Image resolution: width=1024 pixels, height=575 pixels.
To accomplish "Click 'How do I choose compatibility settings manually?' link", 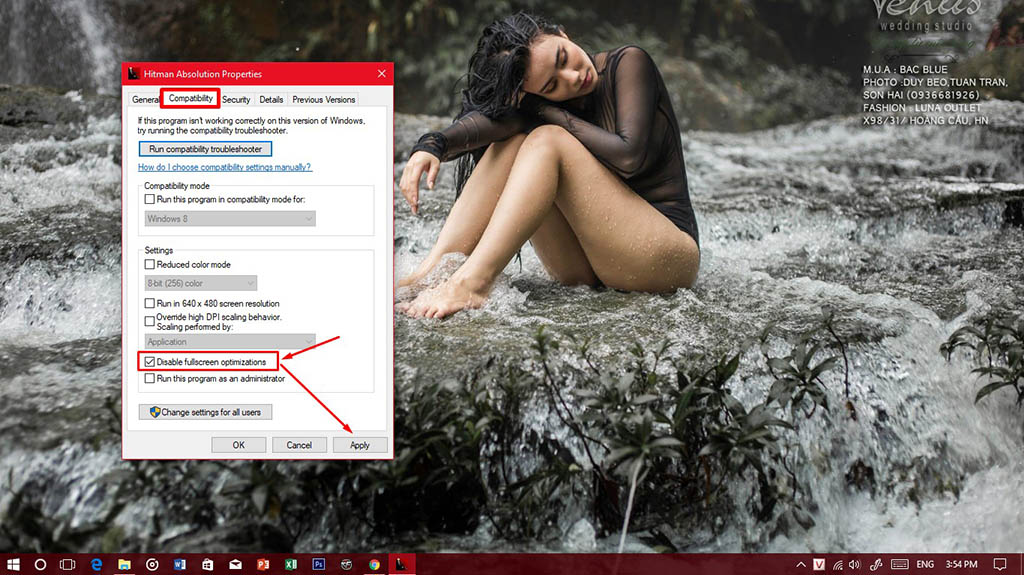I will coord(224,167).
